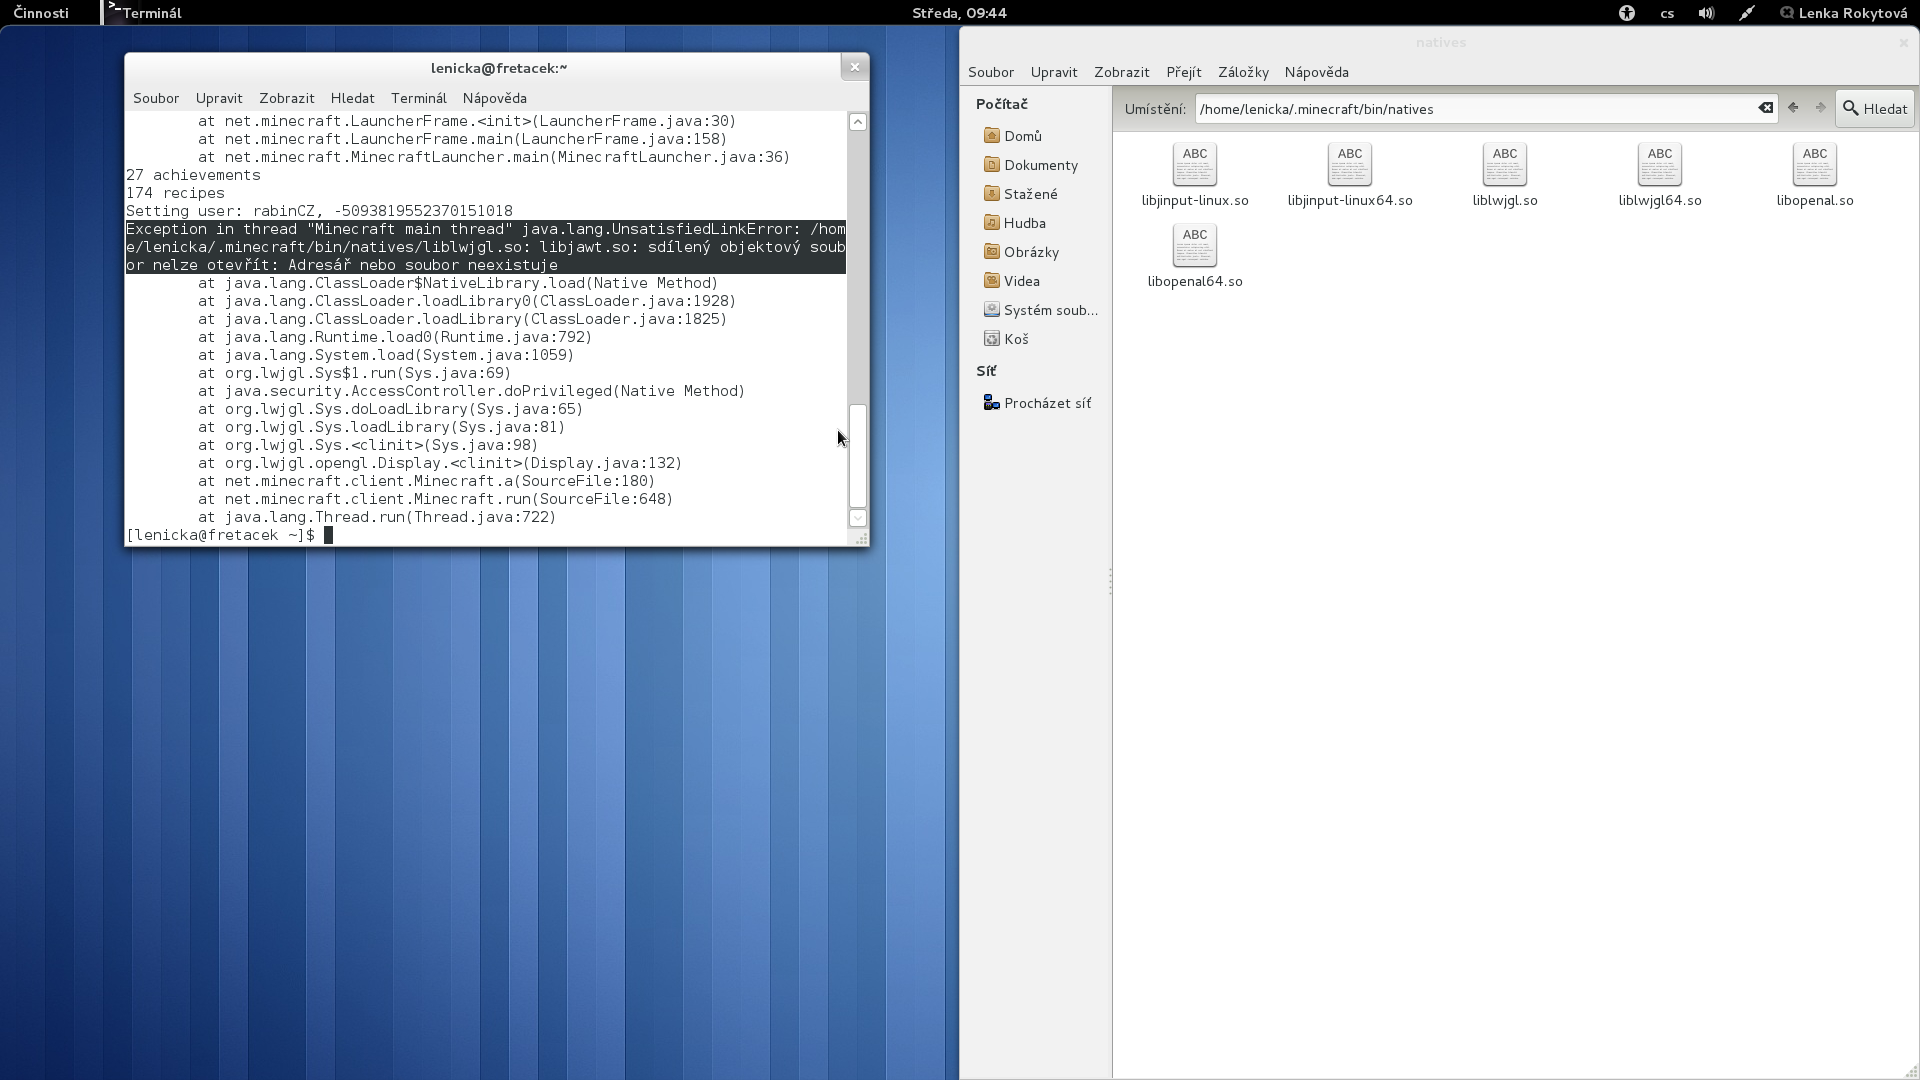Go forward with the right arrow in file manager
Viewport: 1920px width, 1080px height.
[1820, 108]
